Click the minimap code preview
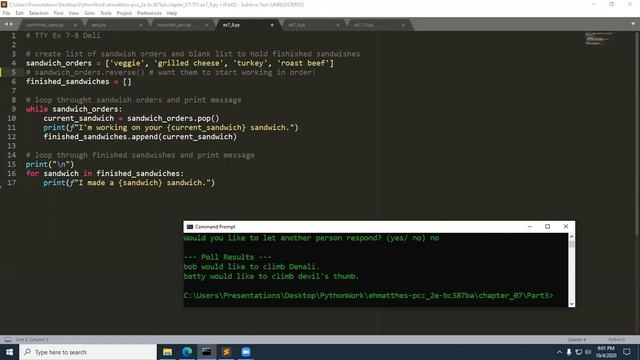640x360 pixels. pos(599,38)
